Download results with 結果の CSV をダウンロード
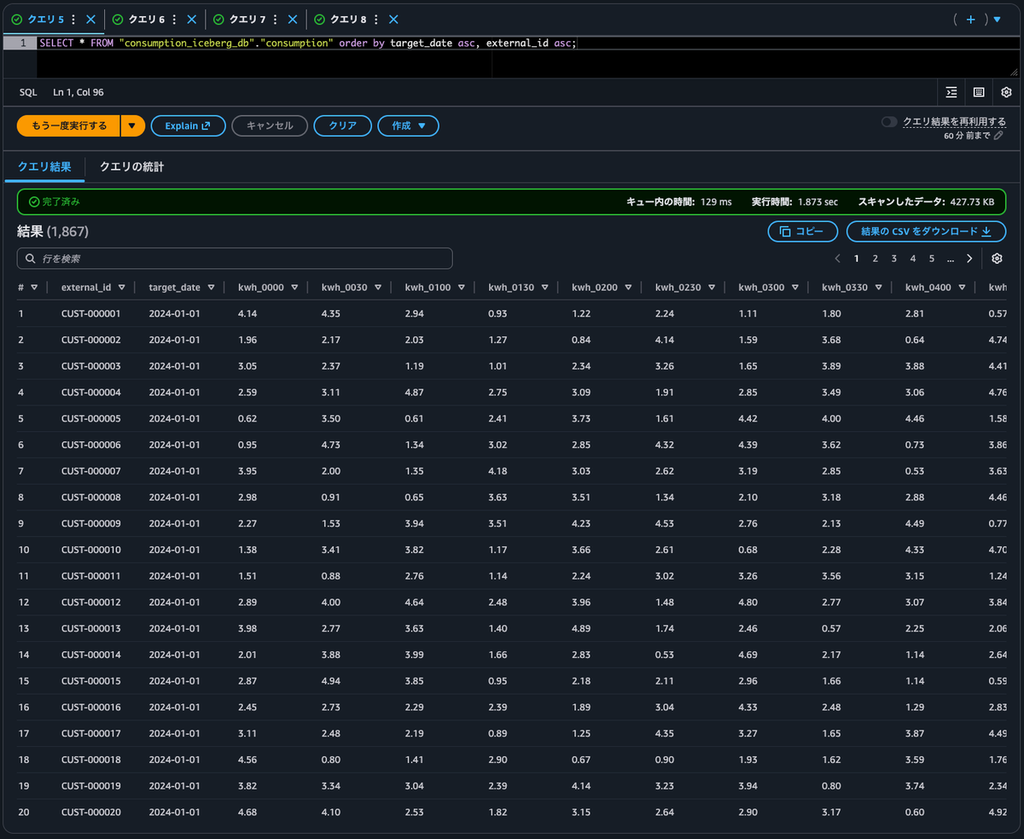This screenshot has height=839, width=1024. (926, 231)
